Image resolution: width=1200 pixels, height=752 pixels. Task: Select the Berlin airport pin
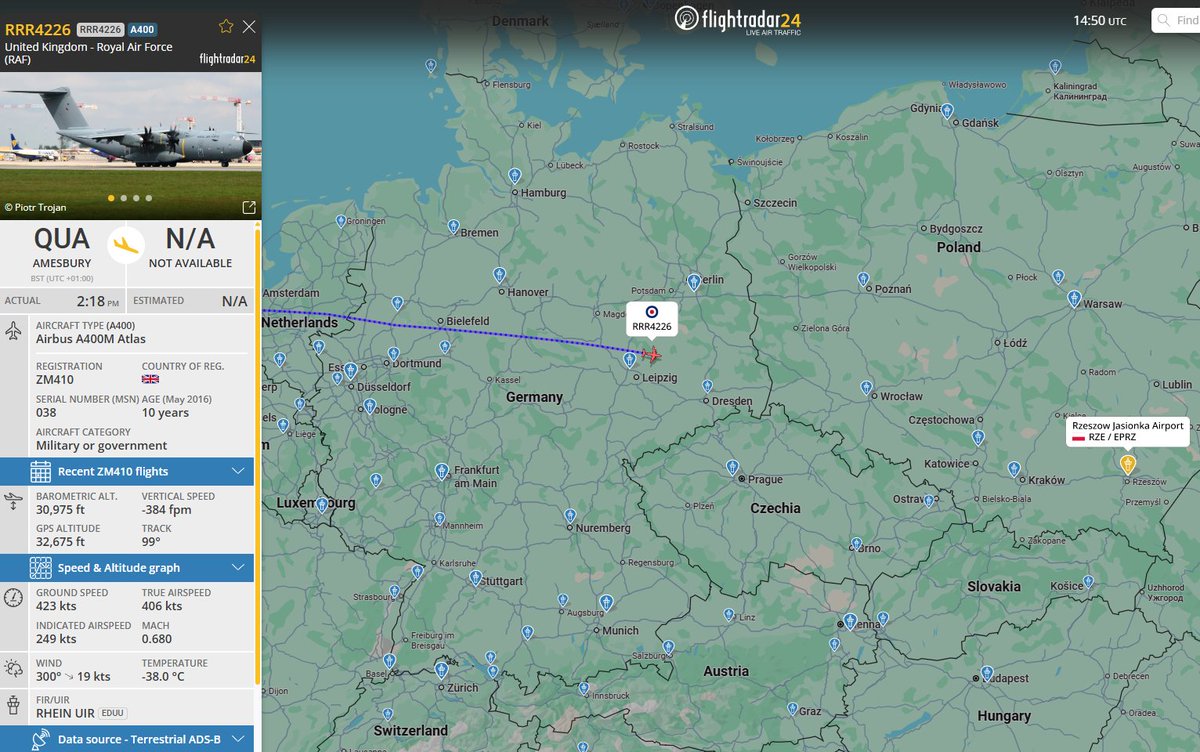coord(694,283)
